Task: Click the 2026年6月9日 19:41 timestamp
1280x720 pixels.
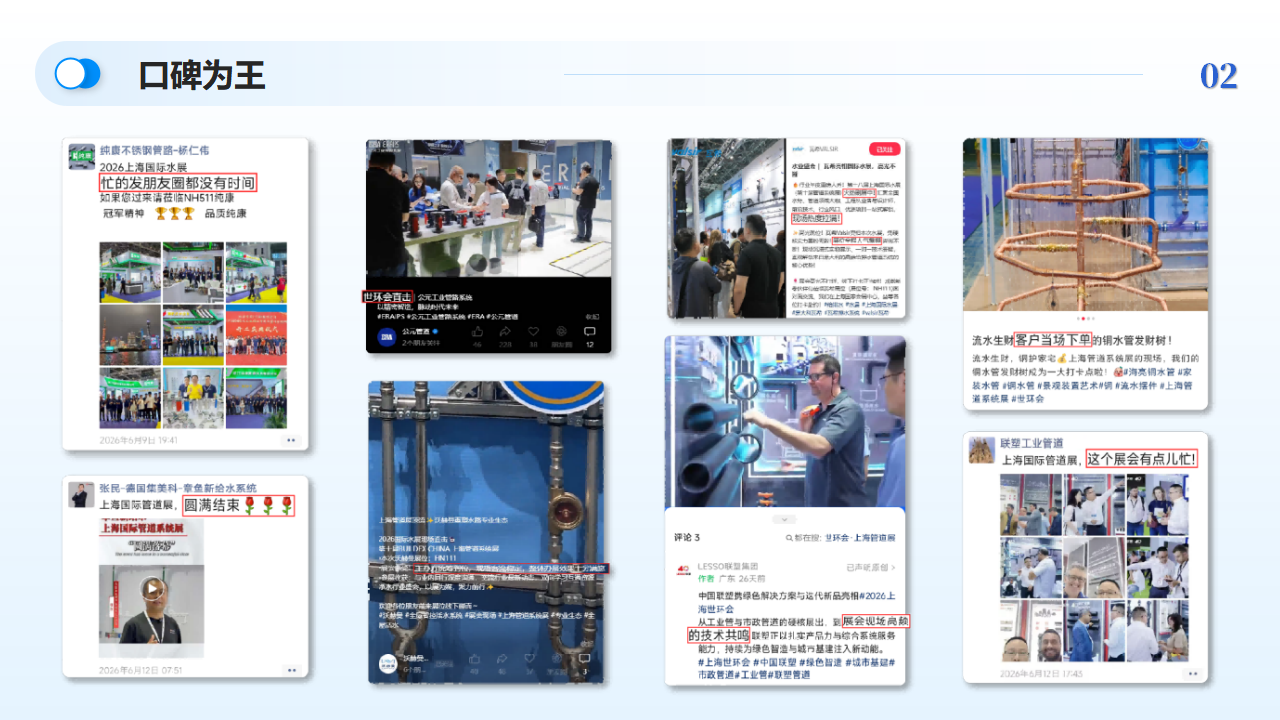Action: pyautogui.click(x=139, y=440)
